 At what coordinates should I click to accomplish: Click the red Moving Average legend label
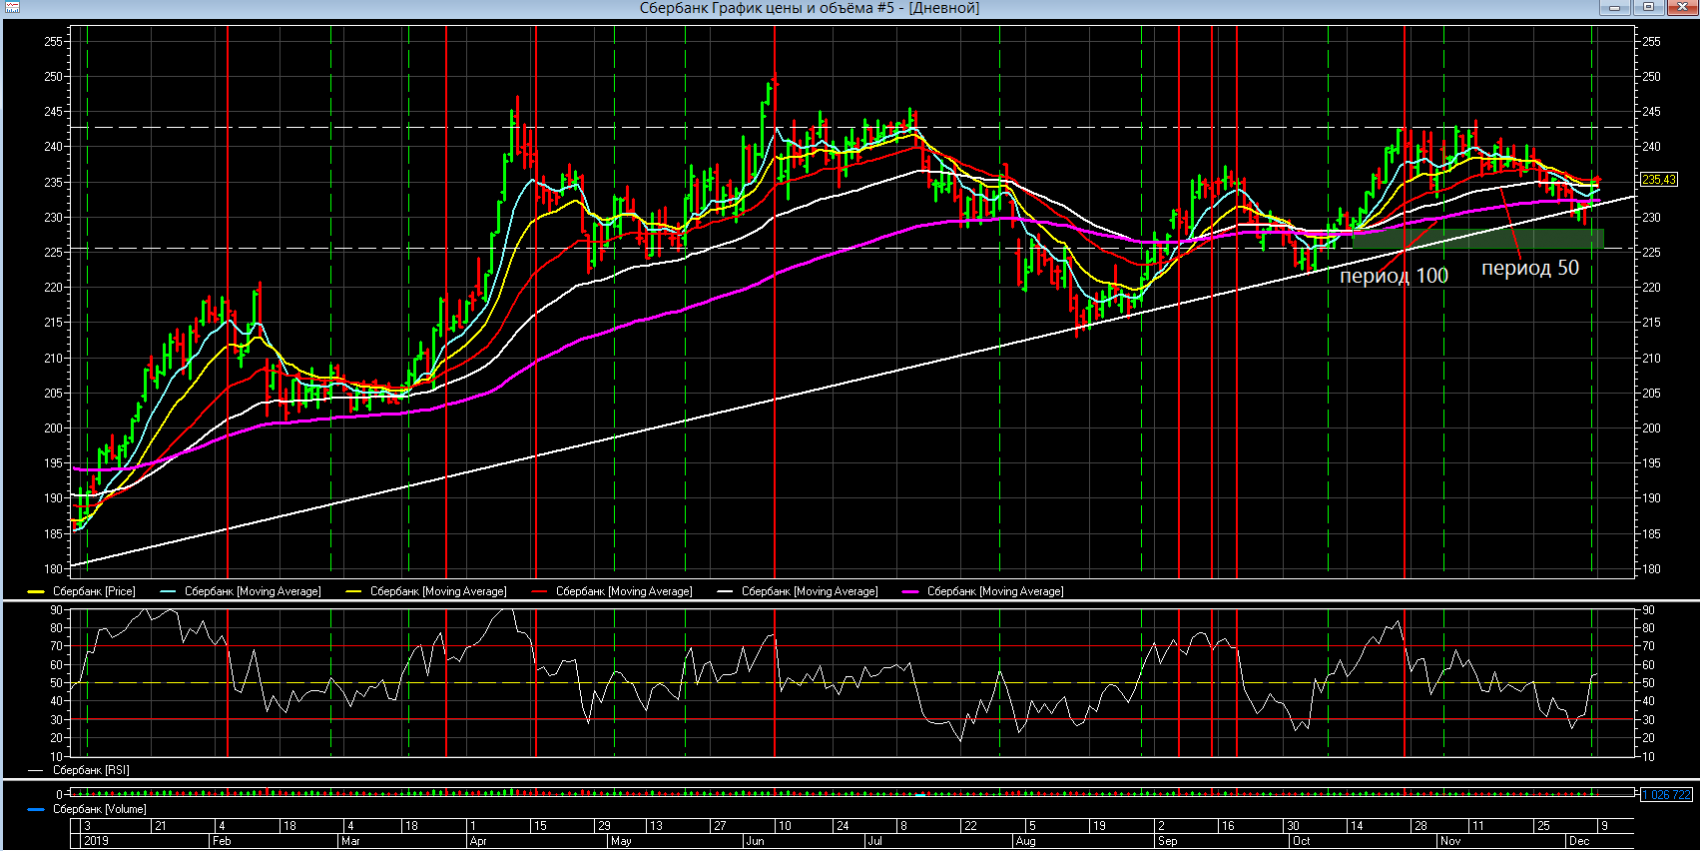pyautogui.click(x=624, y=591)
